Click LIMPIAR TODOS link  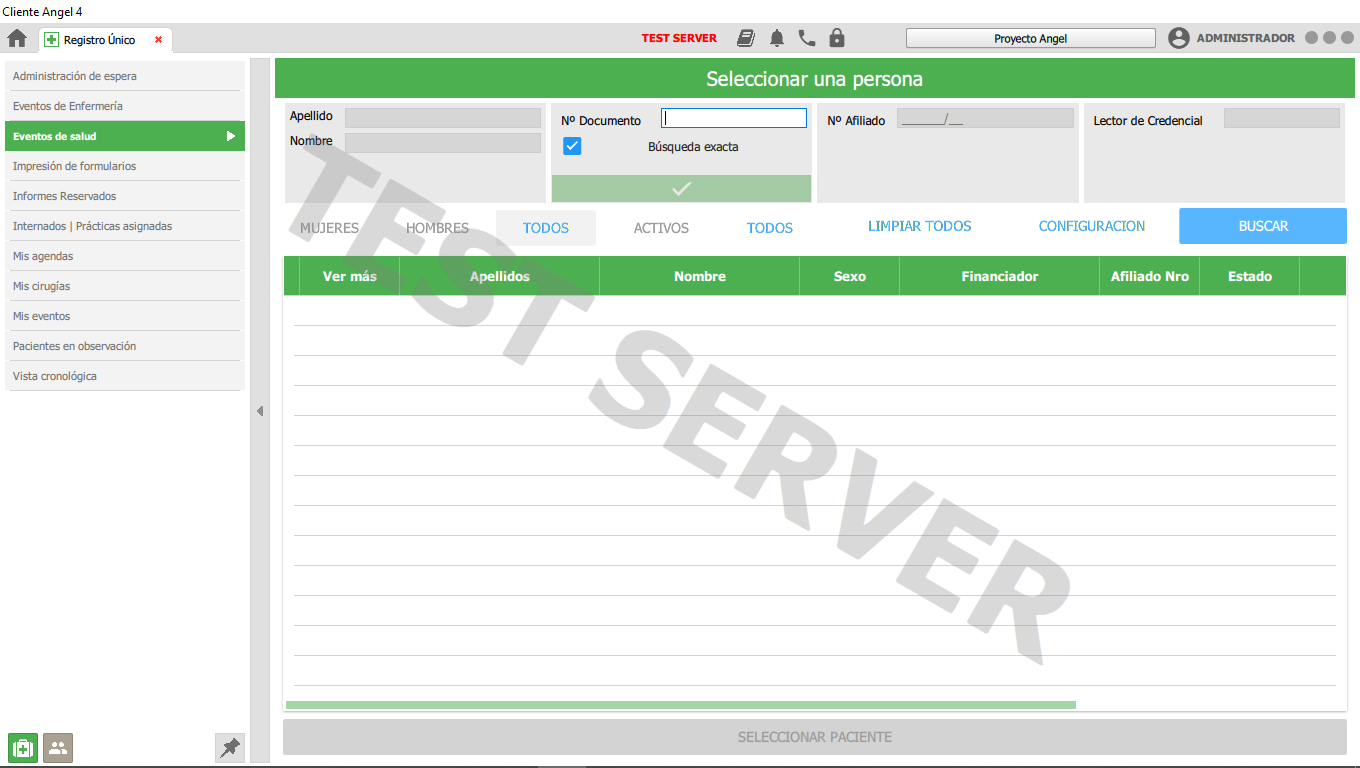coord(919,226)
